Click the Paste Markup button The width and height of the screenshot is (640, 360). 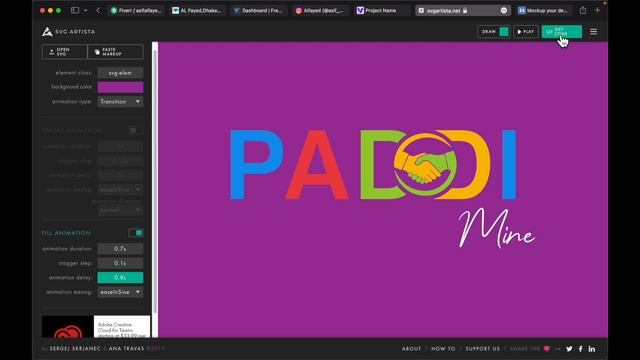click(x=115, y=52)
